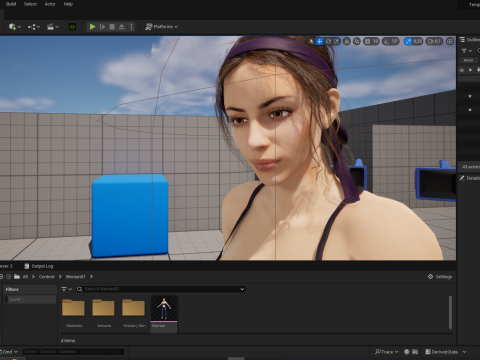480x360 pixels.
Task: Click the Eject button in play controls
Action: tap(122, 27)
